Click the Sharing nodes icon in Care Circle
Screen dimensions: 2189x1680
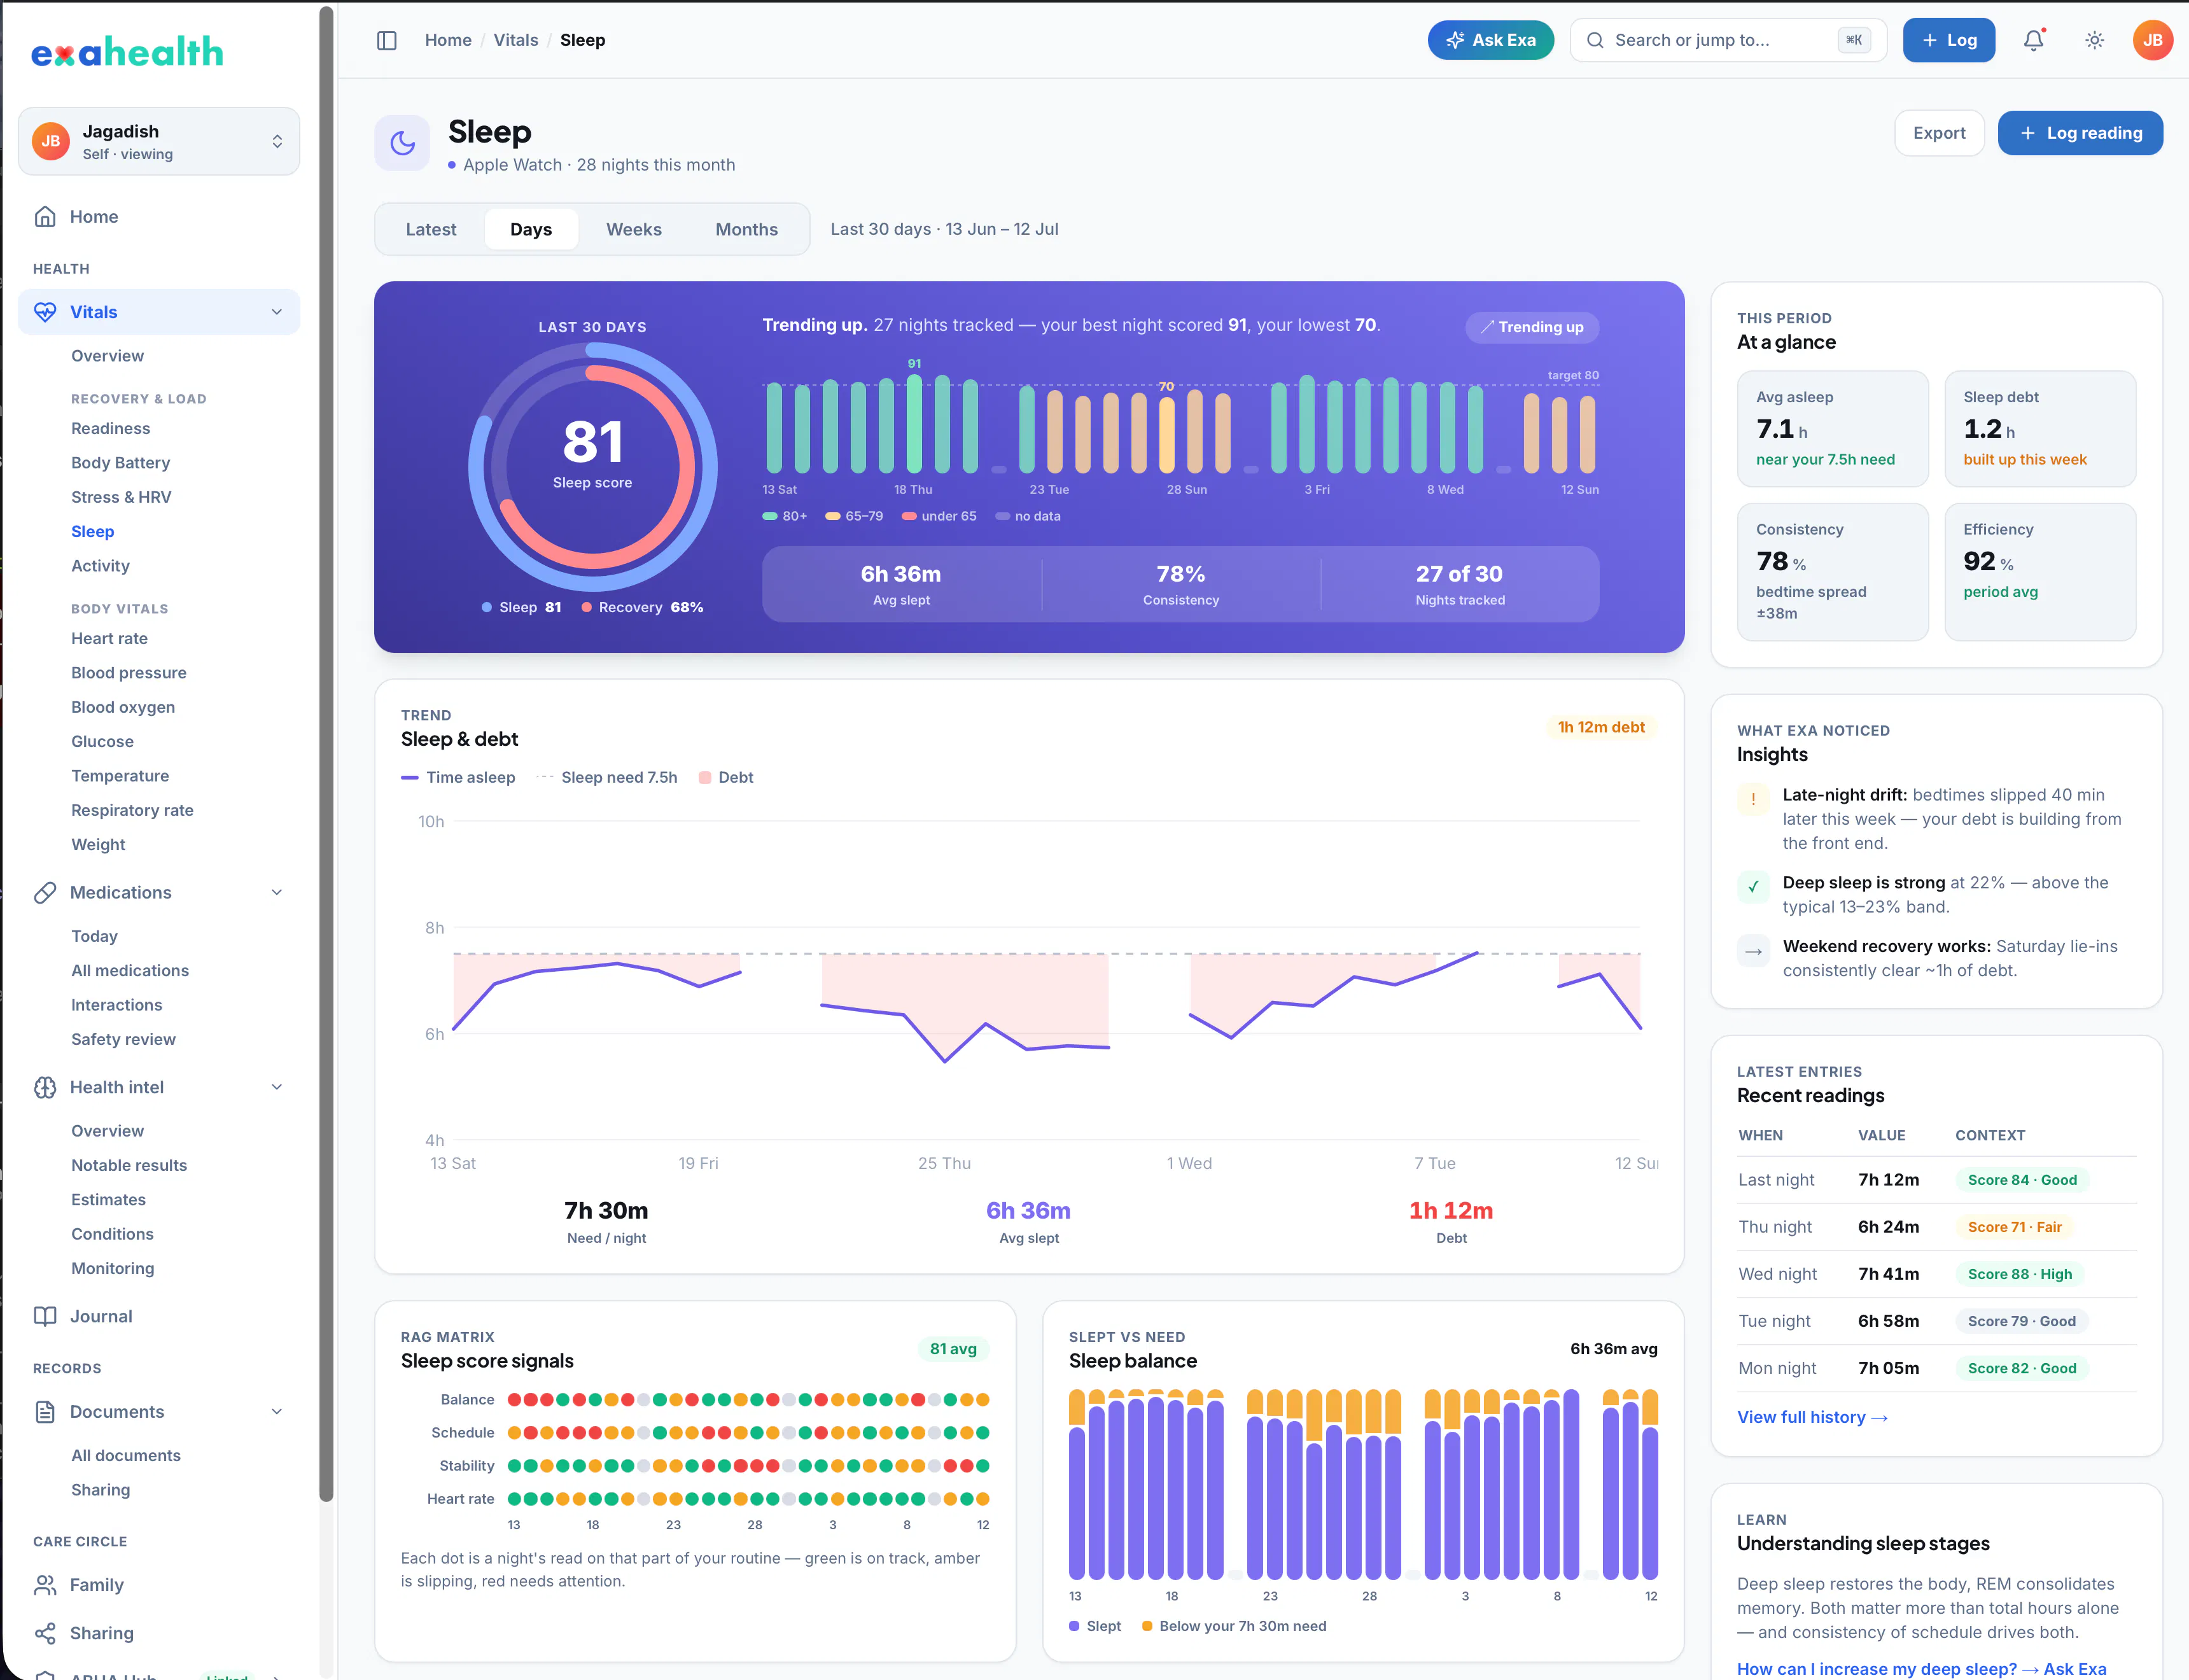point(45,1633)
